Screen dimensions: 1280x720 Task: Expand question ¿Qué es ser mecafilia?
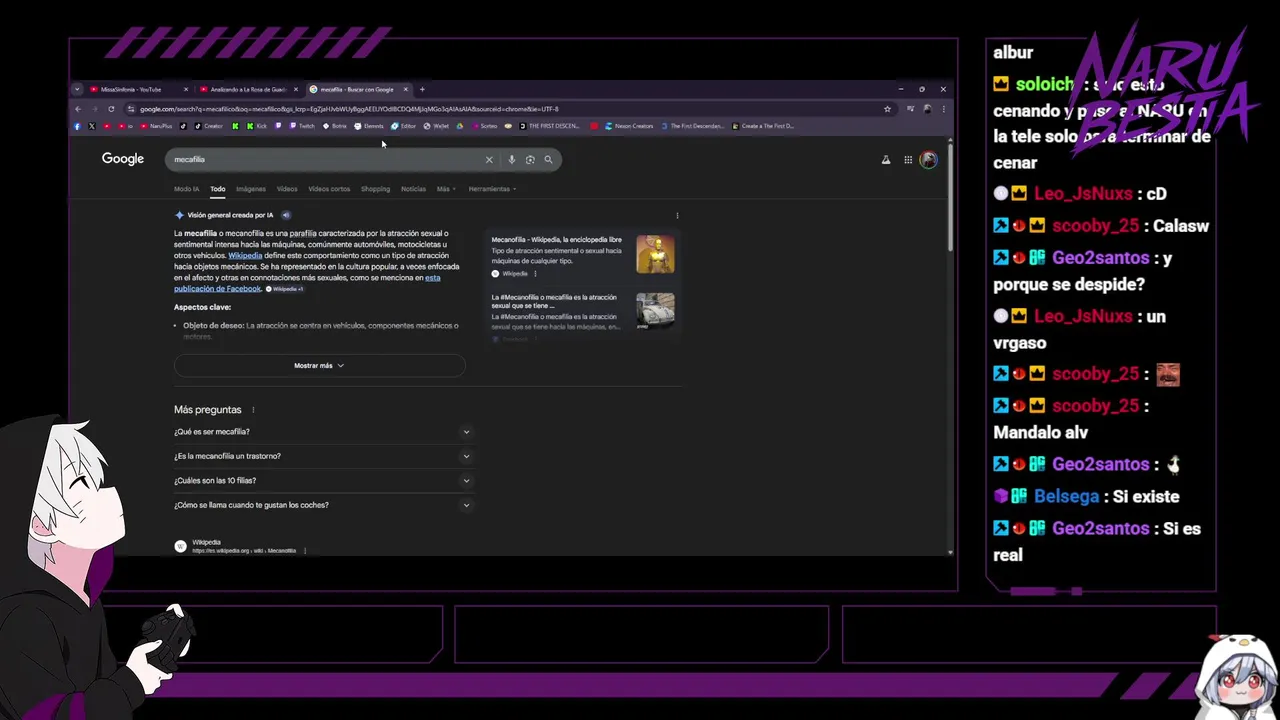322,432
